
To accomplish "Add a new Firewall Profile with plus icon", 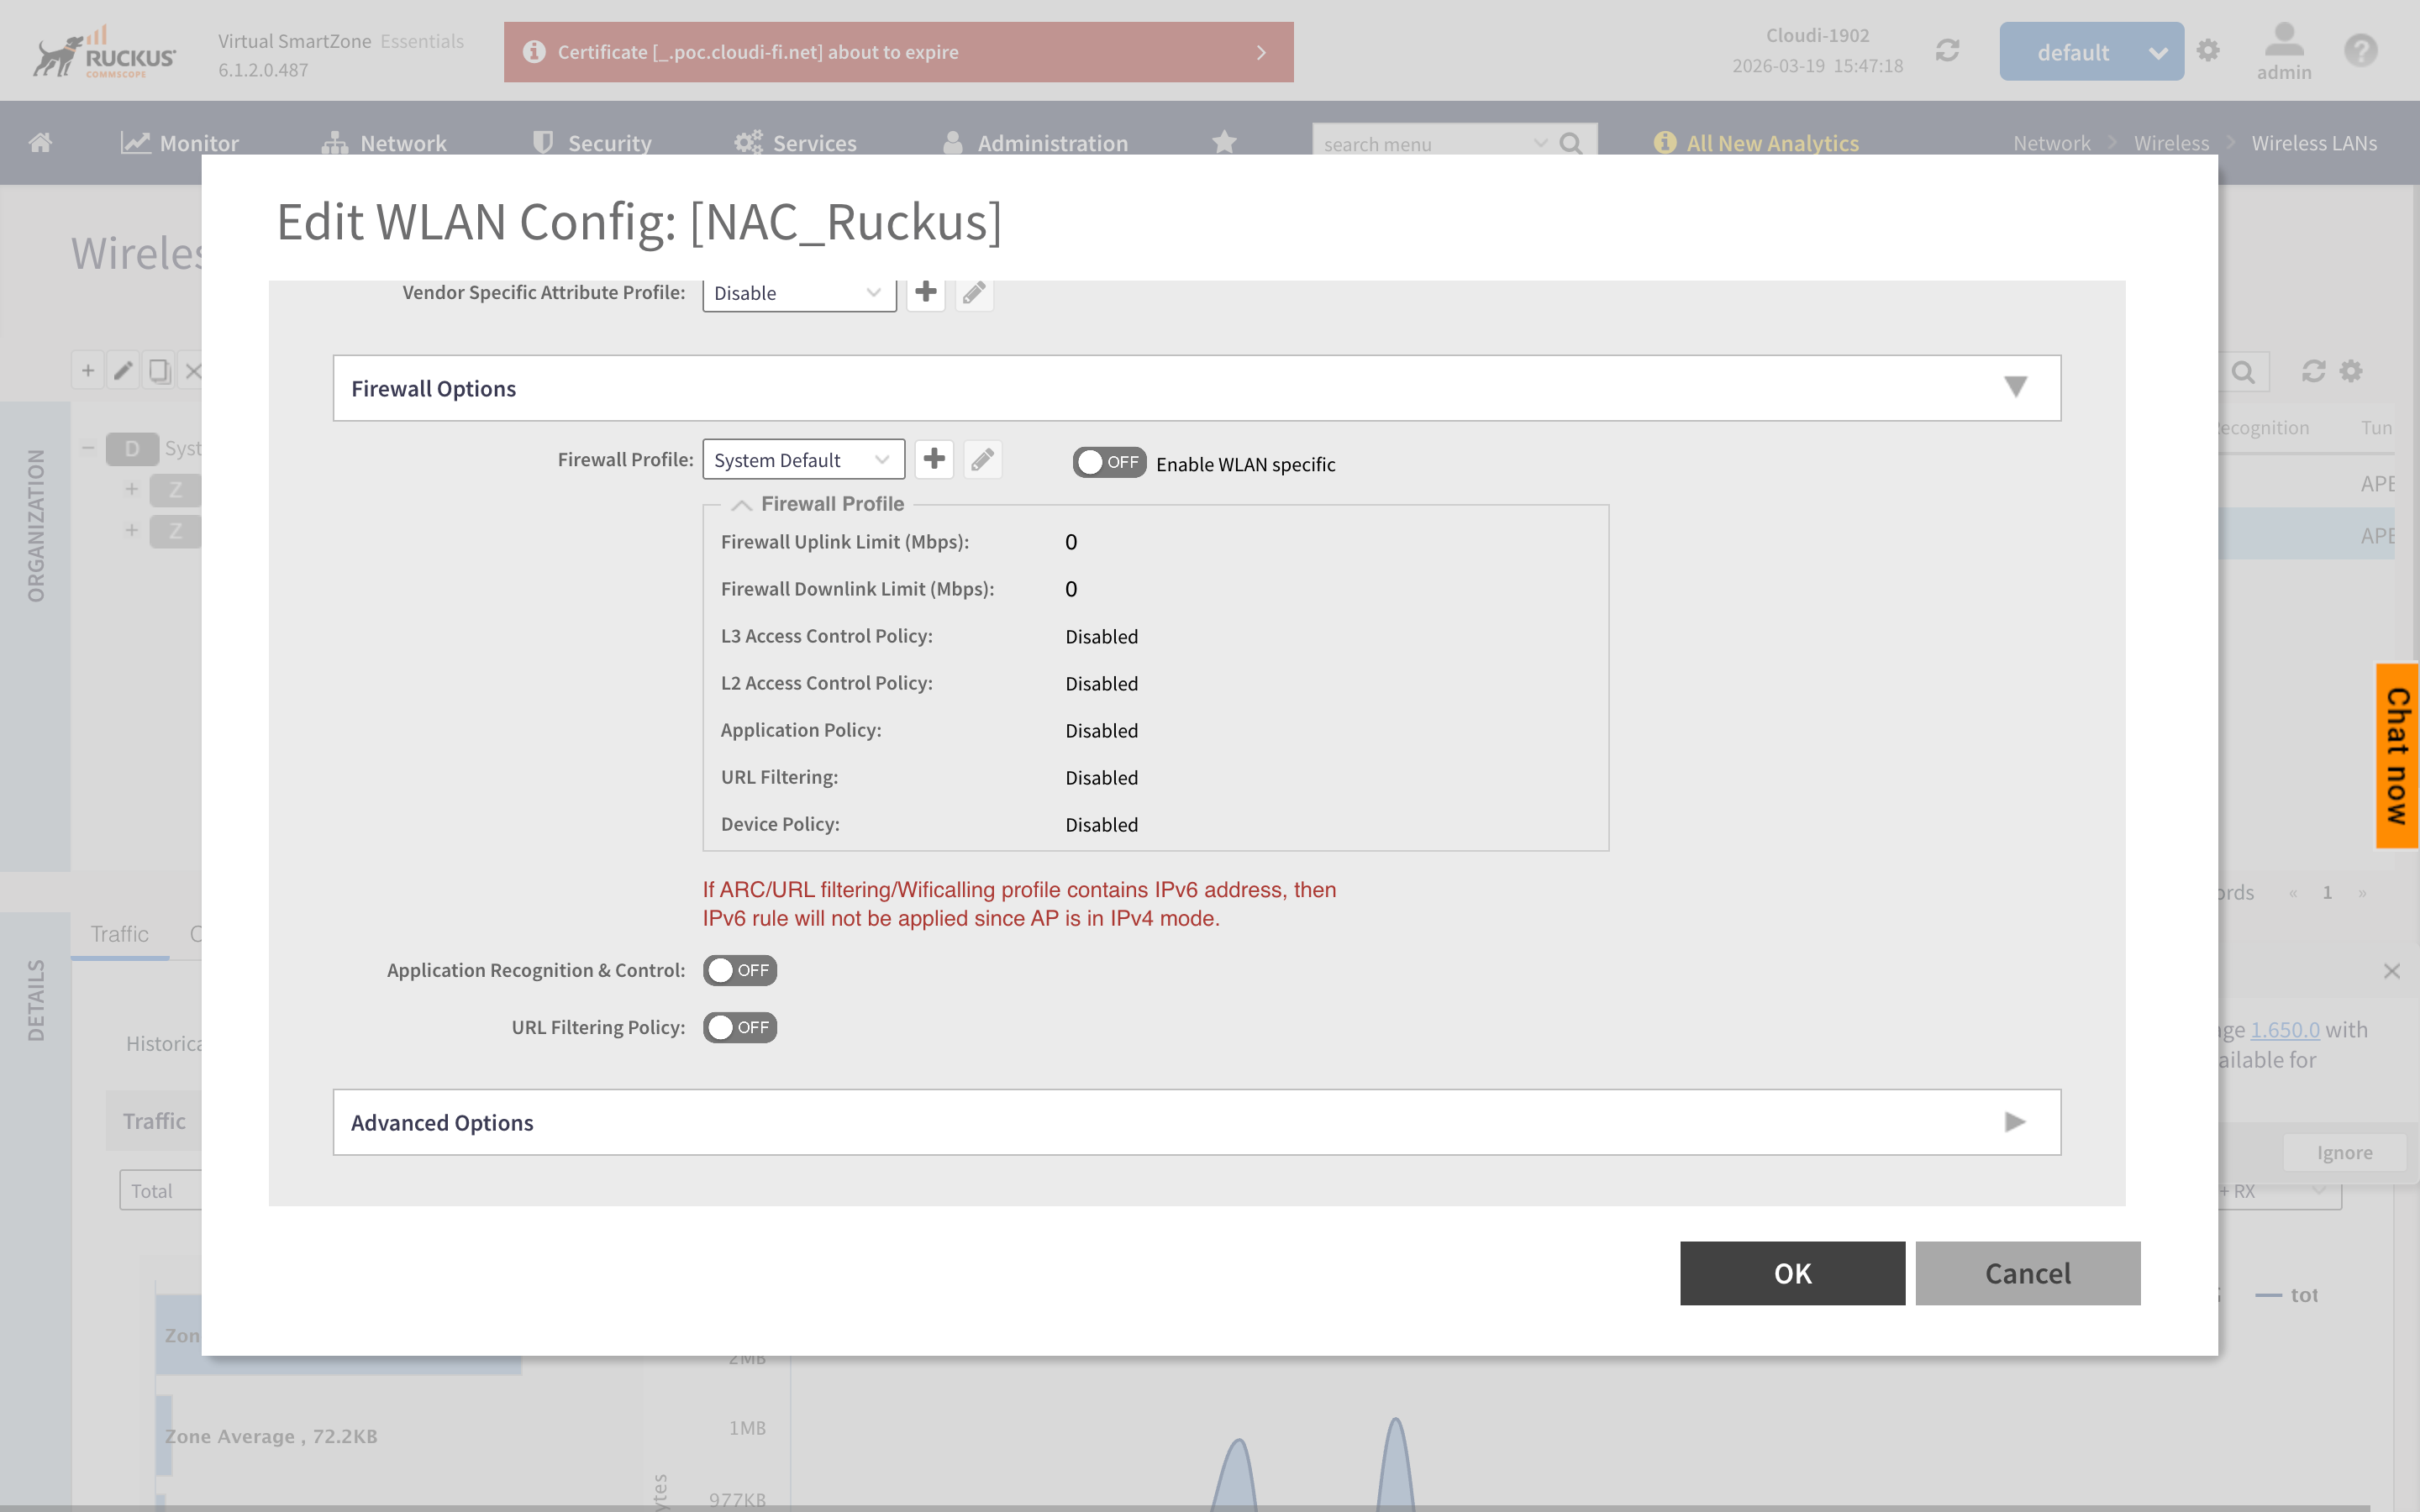I will point(934,459).
